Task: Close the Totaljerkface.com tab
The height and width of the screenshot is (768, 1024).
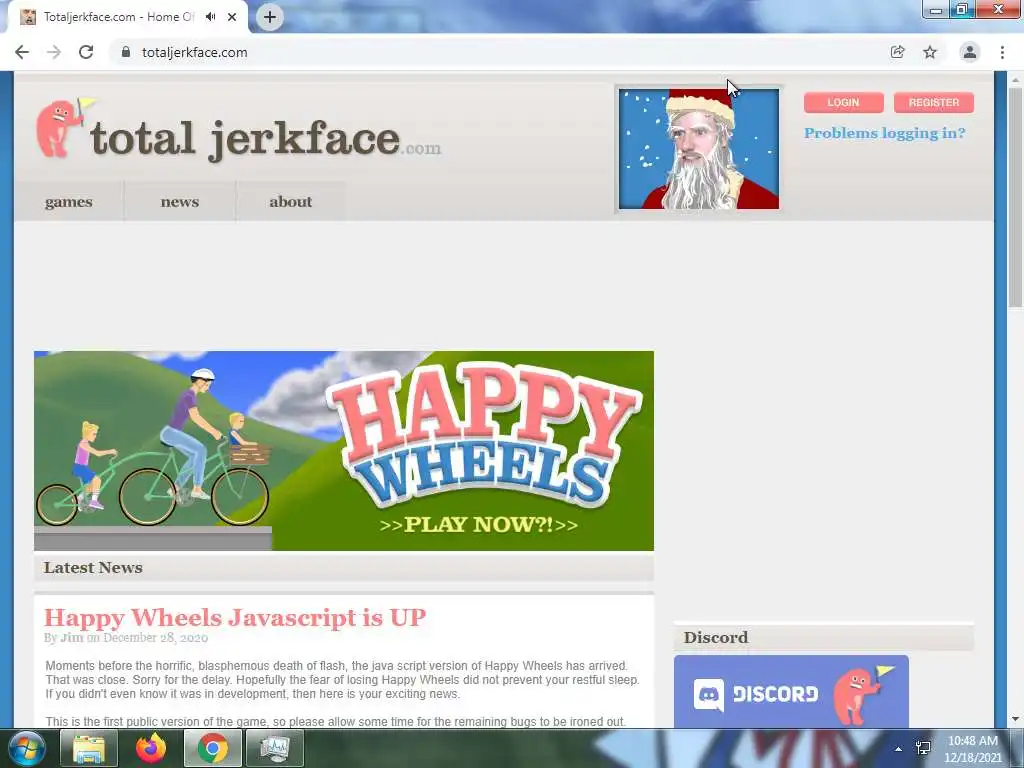Action: tap(232, 17)
